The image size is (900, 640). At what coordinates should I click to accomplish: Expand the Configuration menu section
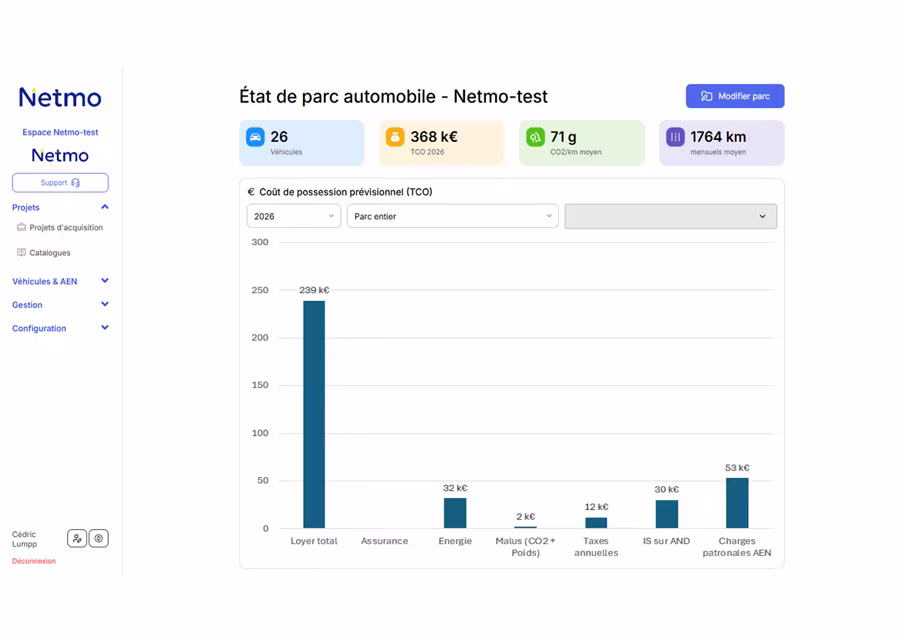click(x=104, y=328)
